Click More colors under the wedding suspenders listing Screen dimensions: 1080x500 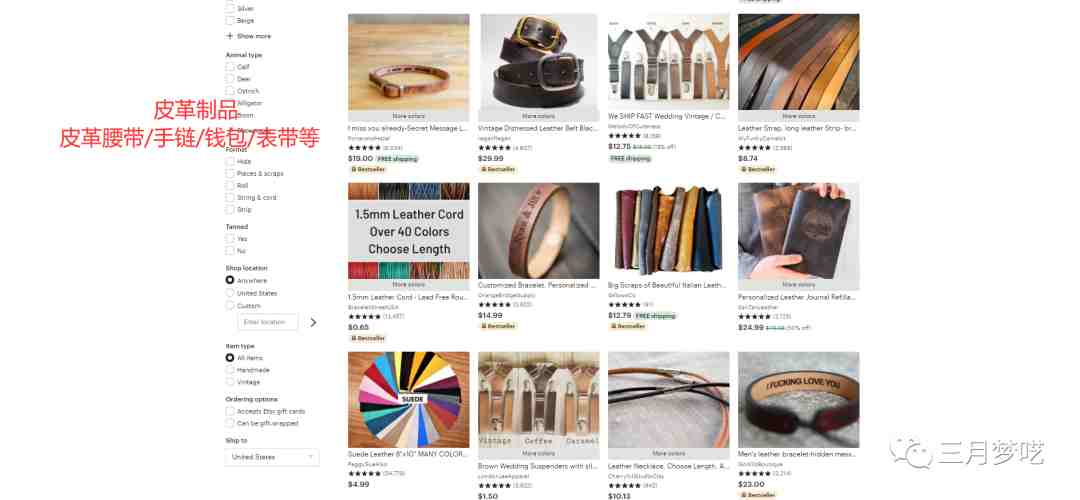coord(538,454)
